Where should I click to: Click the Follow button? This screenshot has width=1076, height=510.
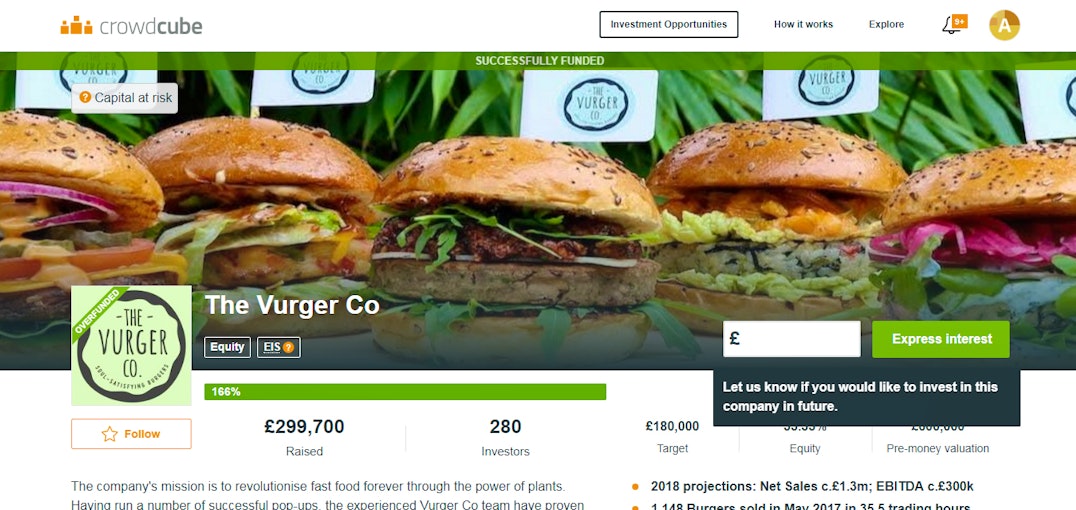131,434
